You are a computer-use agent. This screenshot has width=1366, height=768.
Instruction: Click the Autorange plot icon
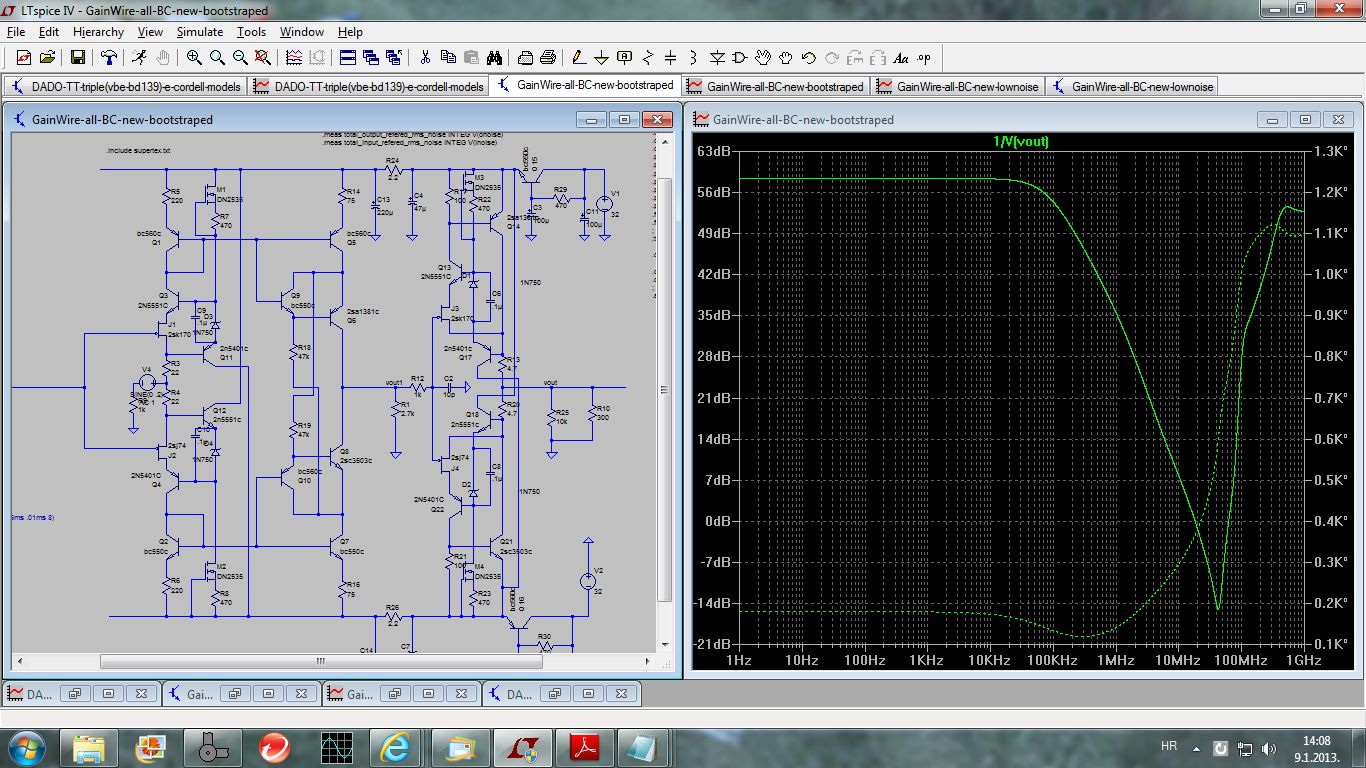coord(294,57)
